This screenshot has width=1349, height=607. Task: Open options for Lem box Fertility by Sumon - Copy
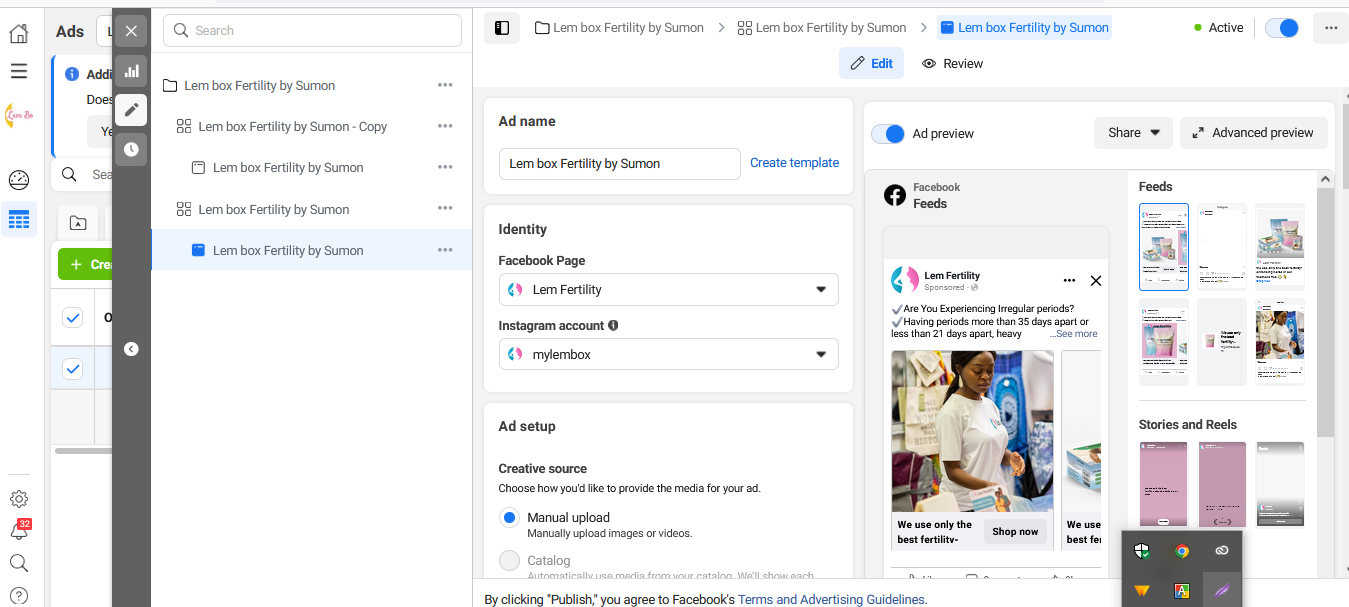click(445, 126)
